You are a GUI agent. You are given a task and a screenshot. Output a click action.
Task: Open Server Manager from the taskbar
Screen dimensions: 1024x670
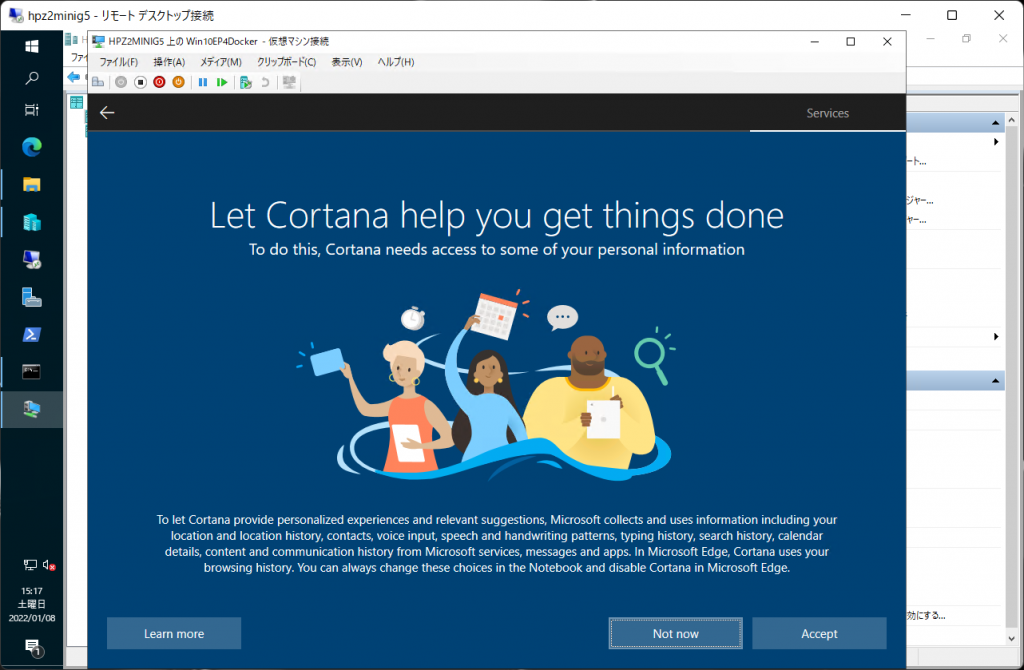coord(31,298)
